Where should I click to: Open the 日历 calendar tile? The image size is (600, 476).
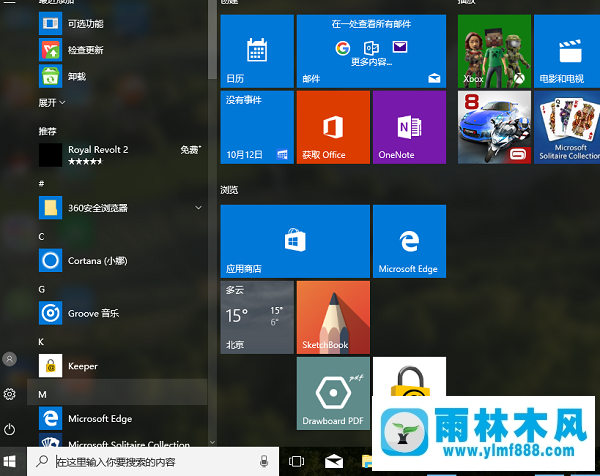257,51
